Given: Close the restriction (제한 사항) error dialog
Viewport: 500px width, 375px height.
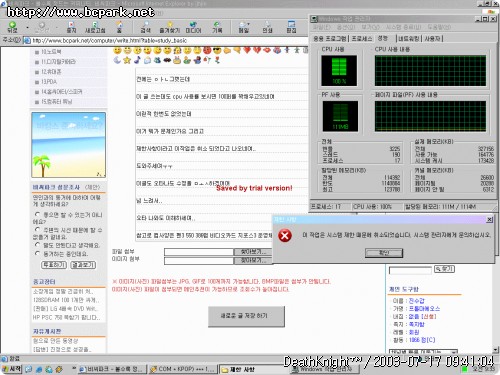Looking at the screenshot, I should click(489, 220).
